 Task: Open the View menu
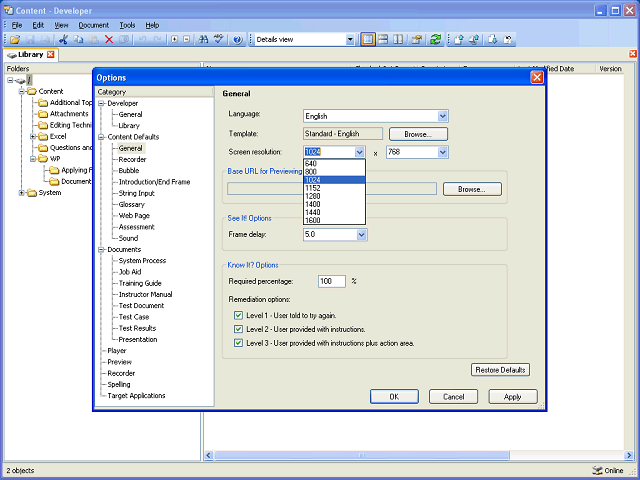tap(61, 25)
